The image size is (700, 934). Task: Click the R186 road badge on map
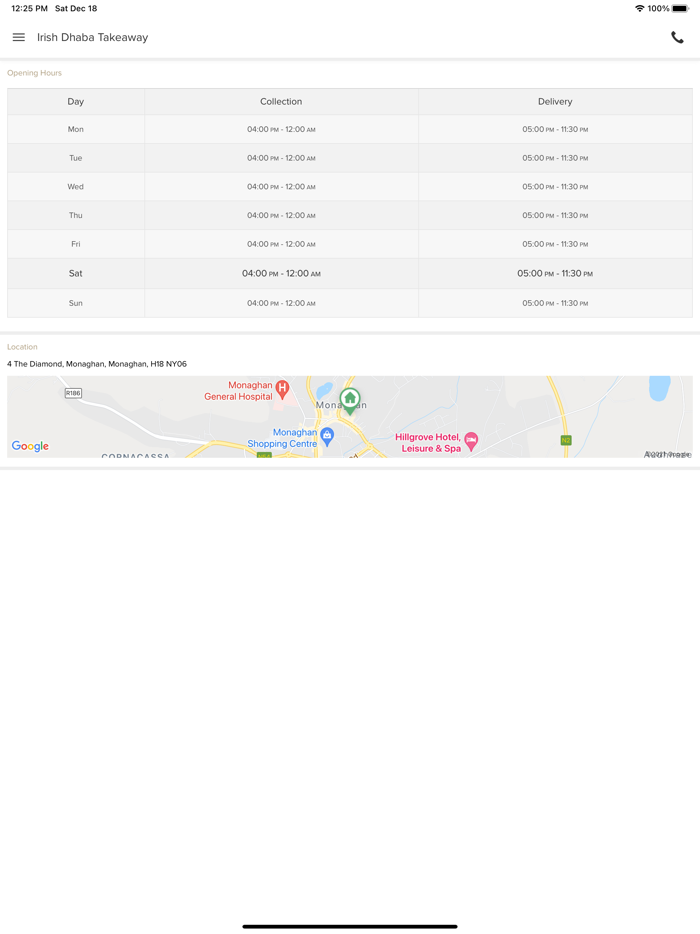(x=73, y=393)
